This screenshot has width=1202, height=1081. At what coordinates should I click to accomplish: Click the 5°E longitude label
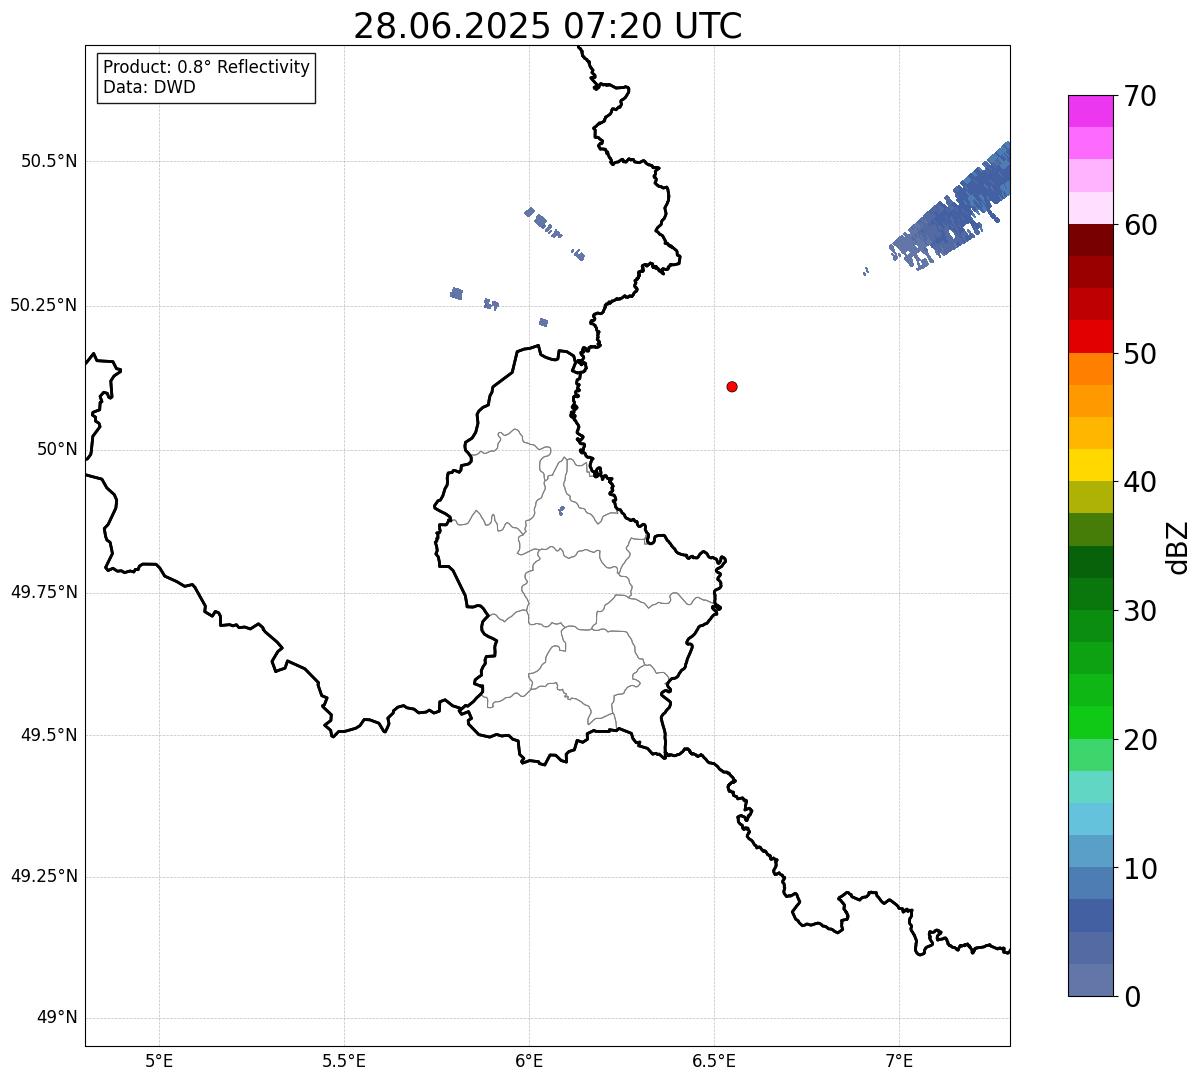tap(159, 1060)
